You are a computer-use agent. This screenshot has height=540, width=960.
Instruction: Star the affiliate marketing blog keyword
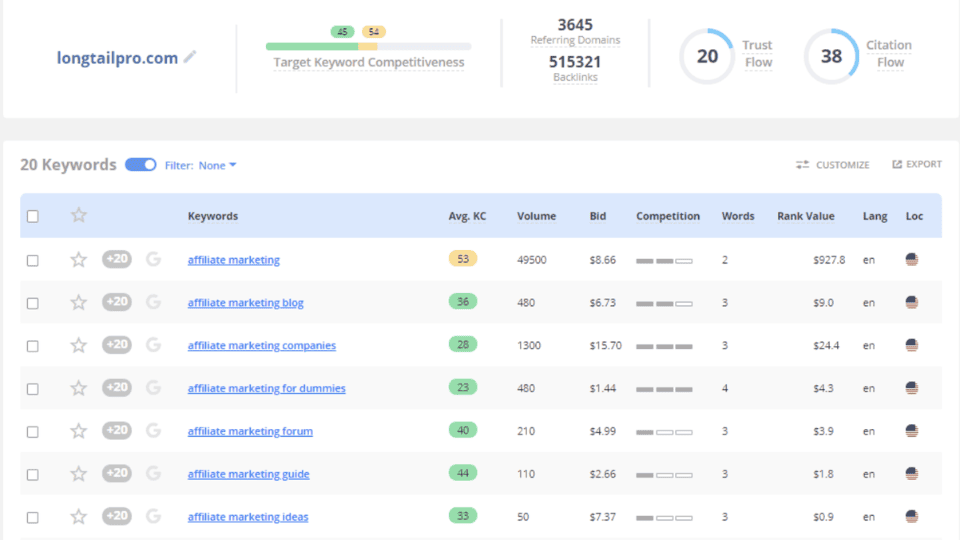pos(78,302)
